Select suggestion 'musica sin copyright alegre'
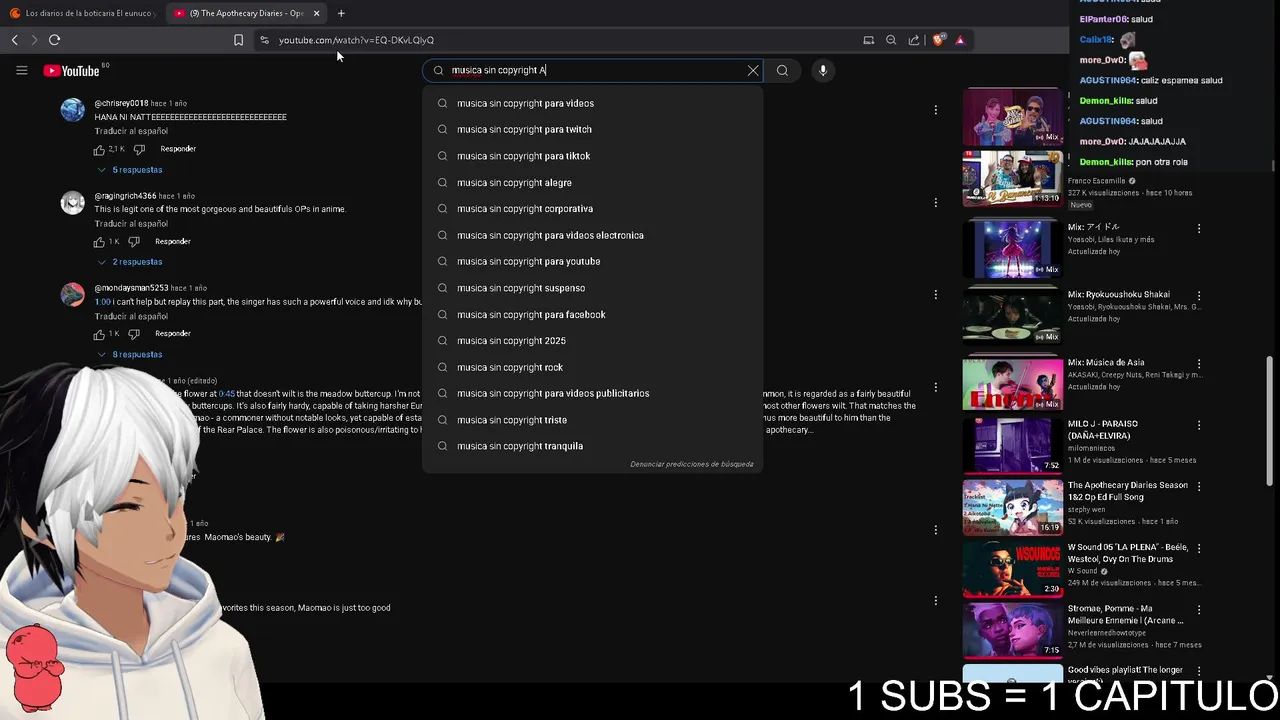Viewport: 1280px width, 720px height. click(x=592, y=182)
